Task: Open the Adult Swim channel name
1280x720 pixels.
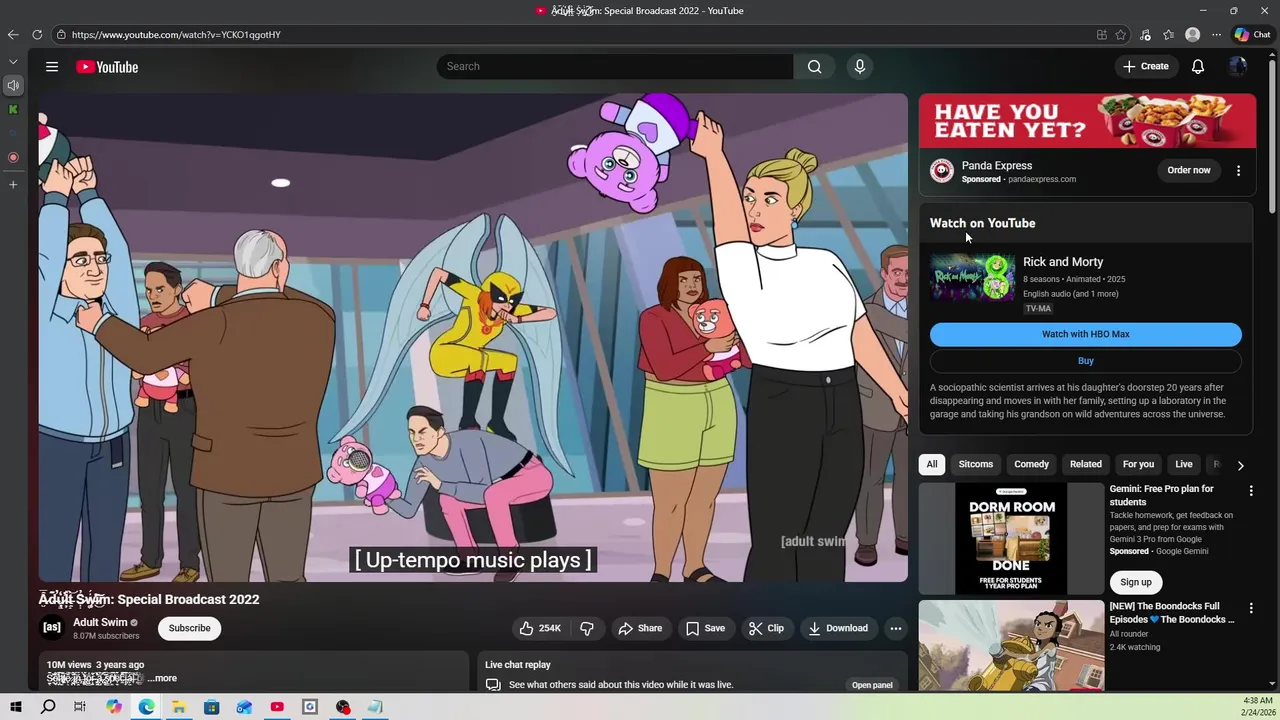Action: click(x=100, y=622)
